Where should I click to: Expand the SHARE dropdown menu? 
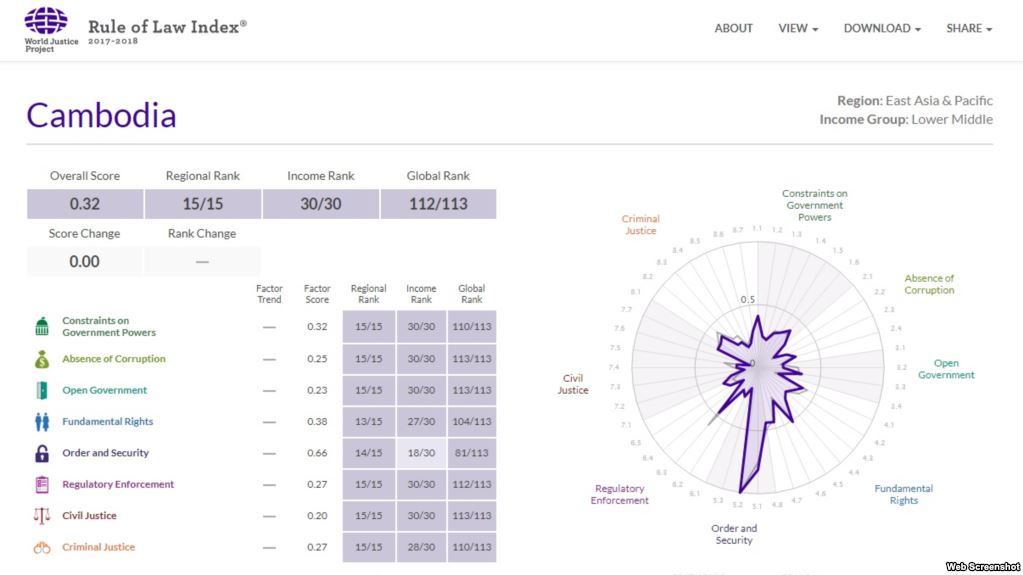coord(969,28)
